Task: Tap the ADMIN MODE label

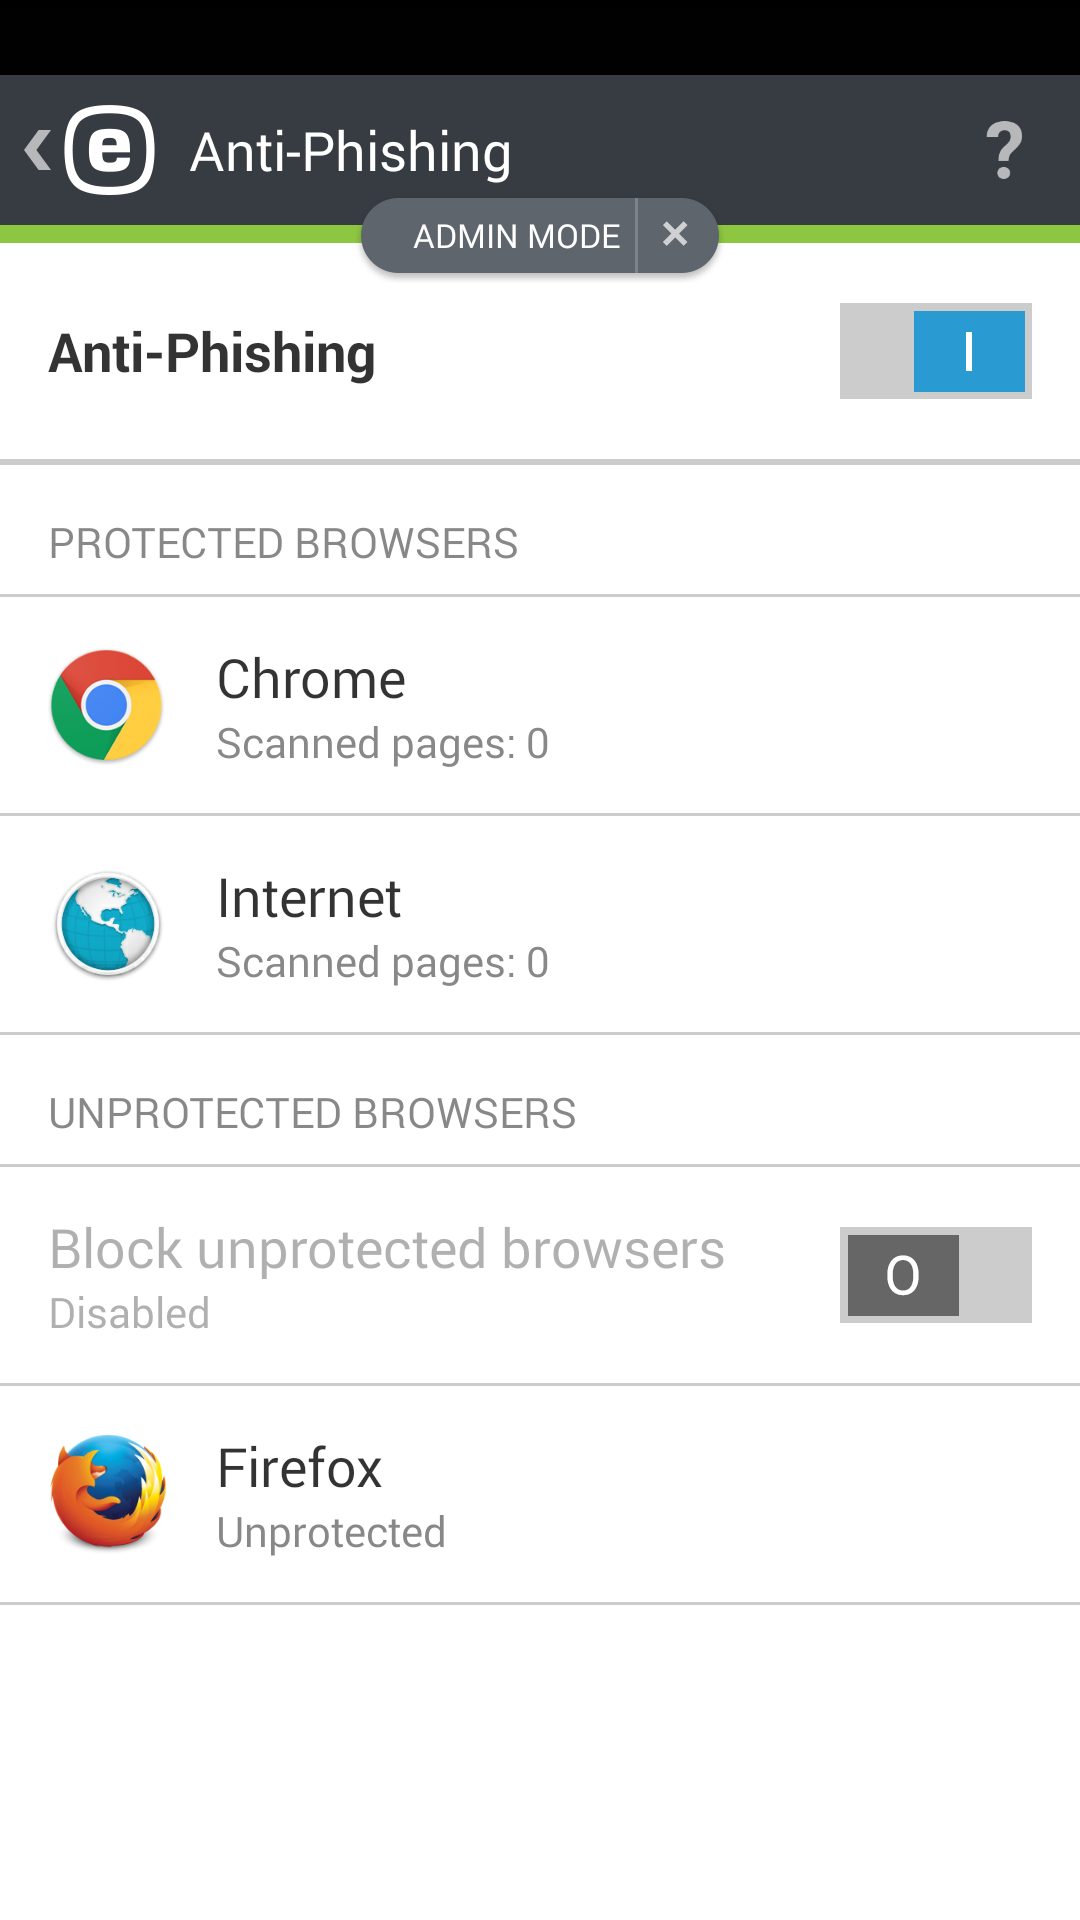Action: click(x=516, y=236)
